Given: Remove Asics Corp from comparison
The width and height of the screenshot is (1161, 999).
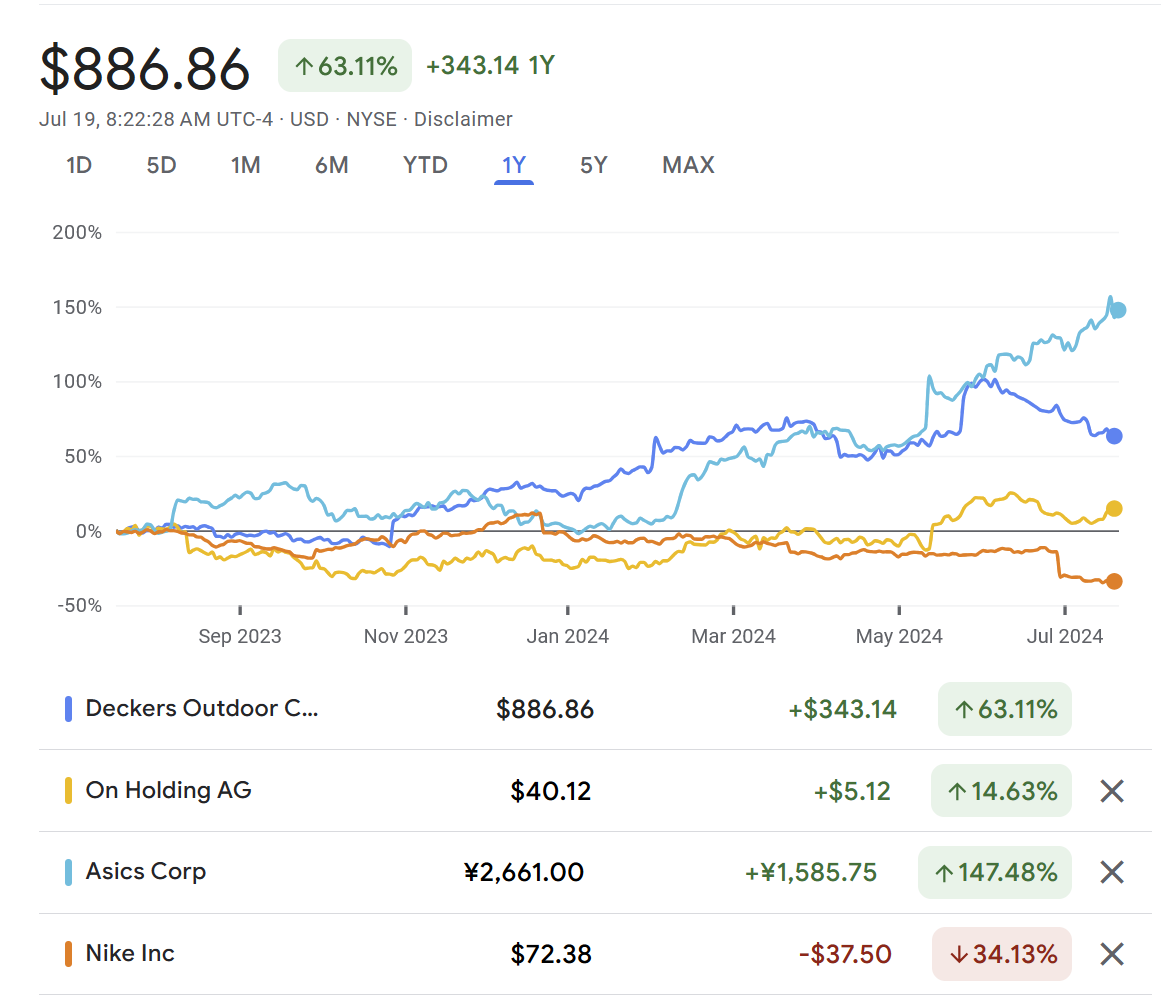Looking at the screenshot, I should point(1111,872).
